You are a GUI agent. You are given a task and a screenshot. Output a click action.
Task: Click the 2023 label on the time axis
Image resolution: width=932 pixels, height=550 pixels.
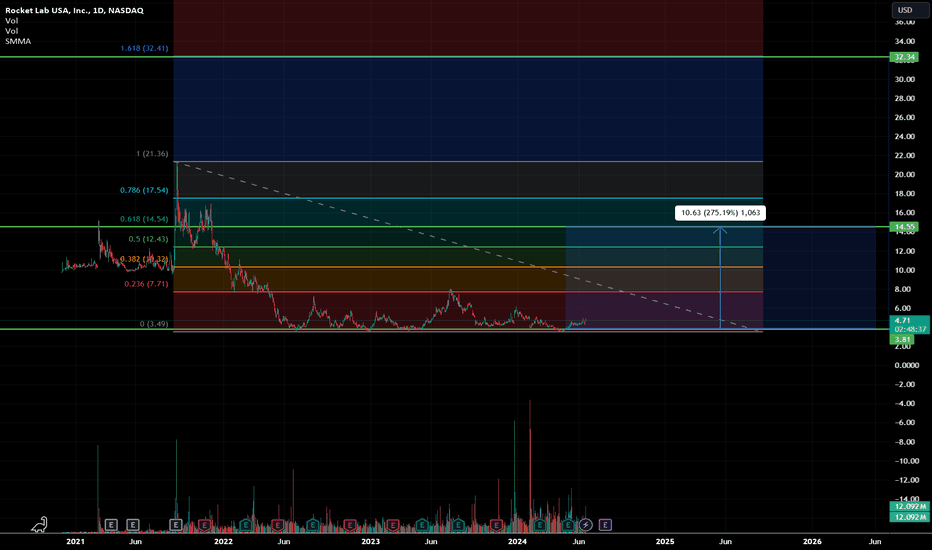pos(370,541)
